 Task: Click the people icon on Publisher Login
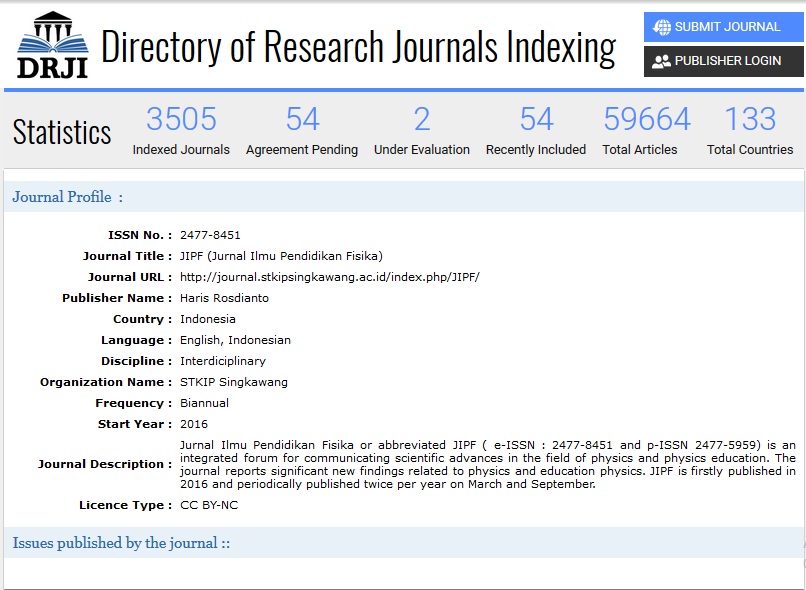click(x=662, y=61)
